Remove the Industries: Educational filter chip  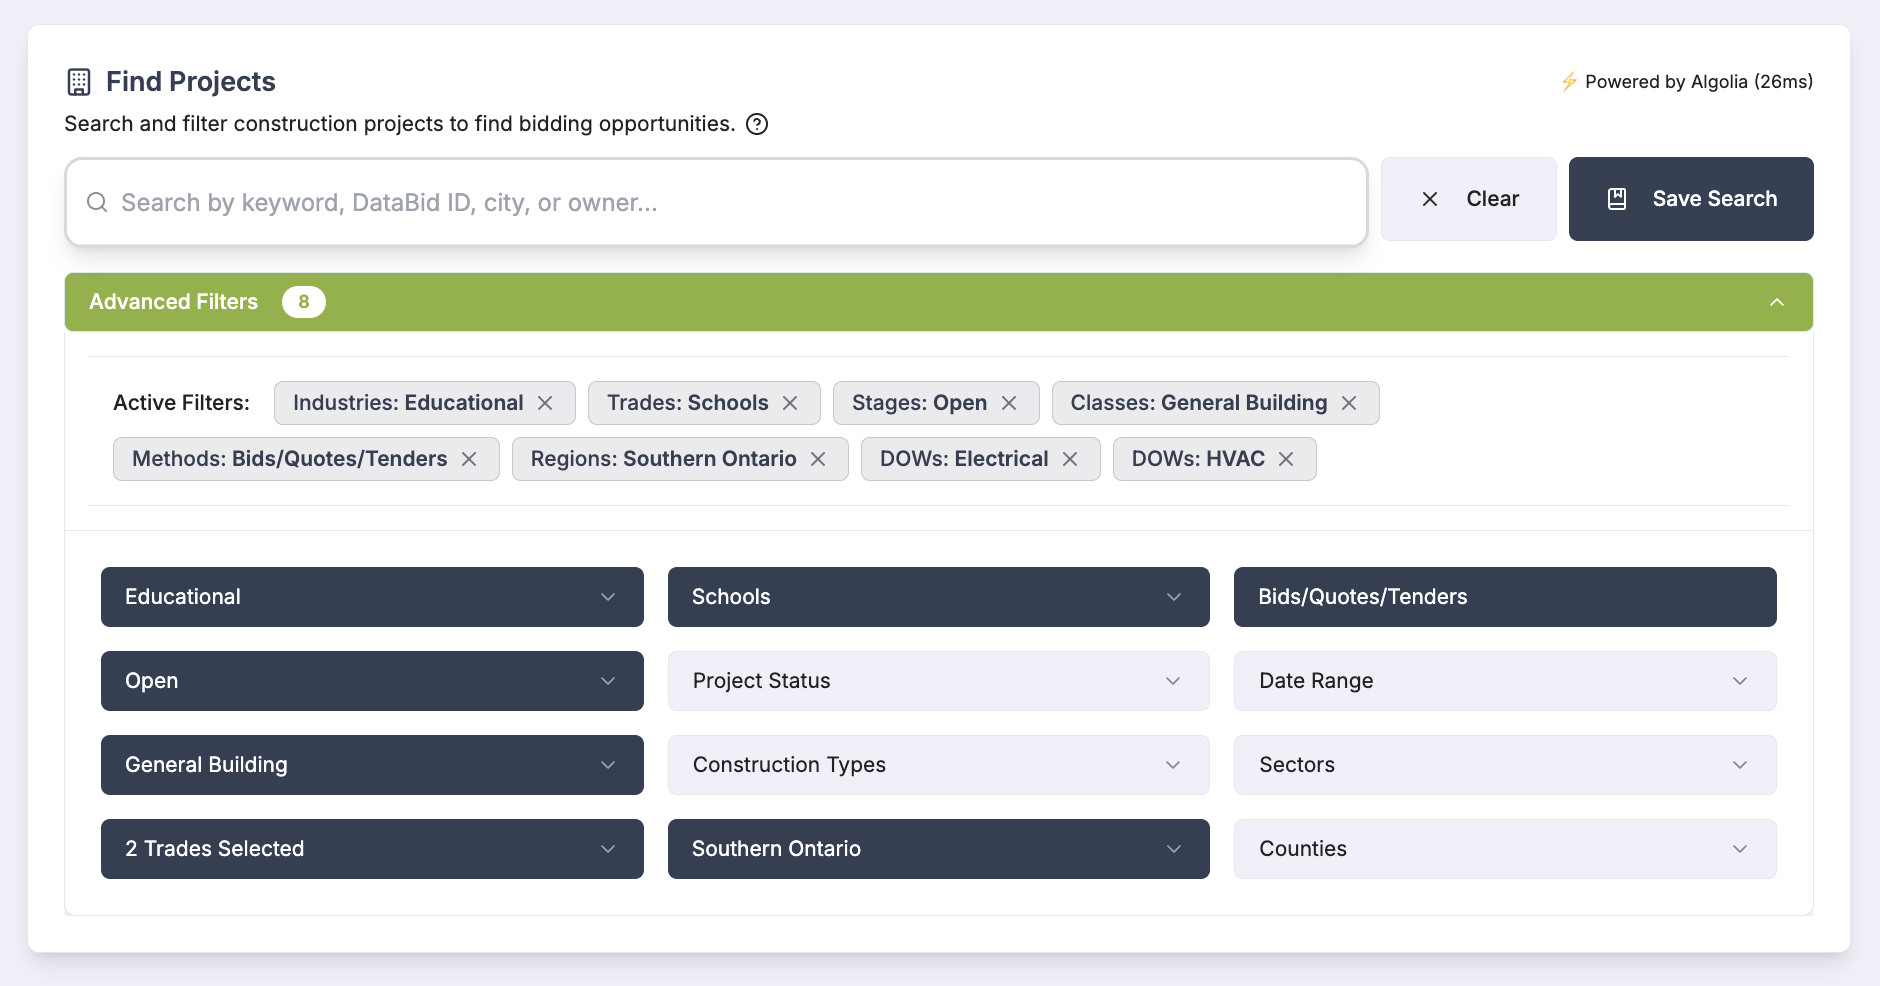point(545,403)
